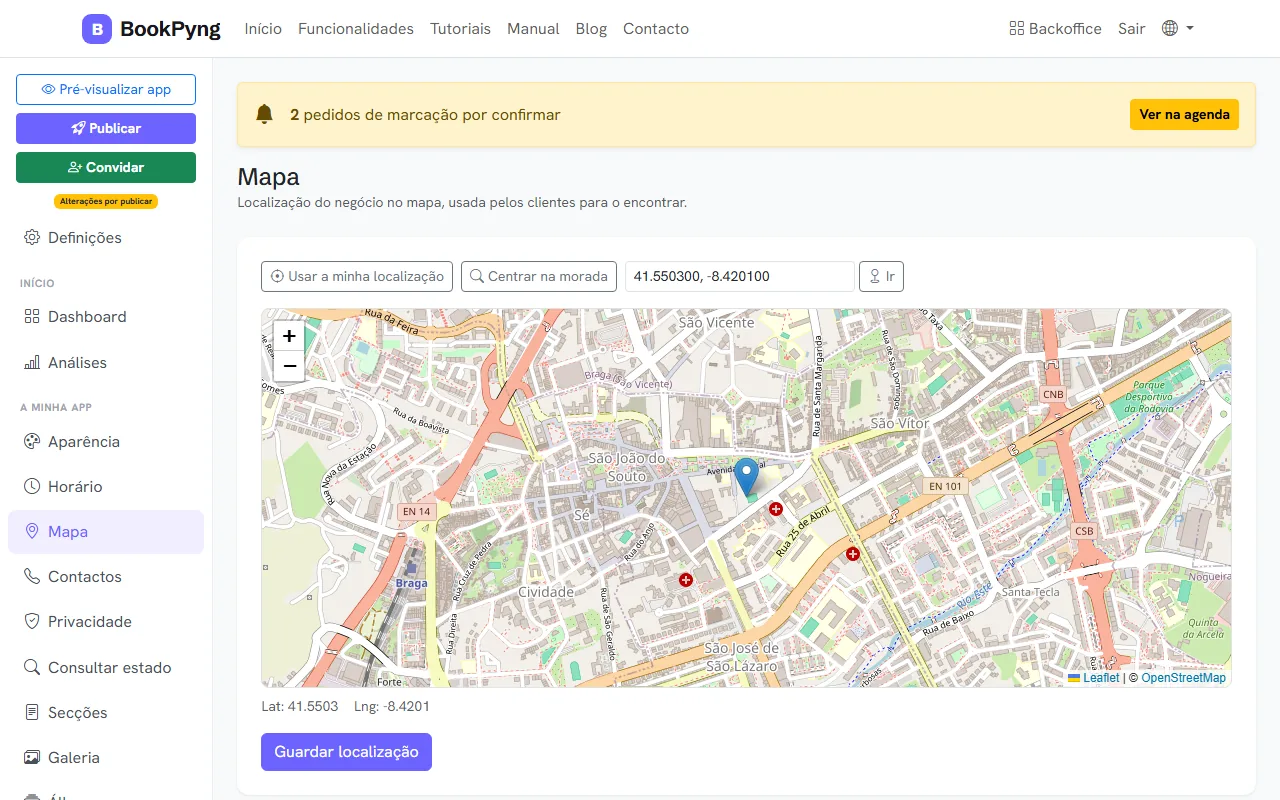
Task: Open Análises in sidebar
Action: pos(106,363)
